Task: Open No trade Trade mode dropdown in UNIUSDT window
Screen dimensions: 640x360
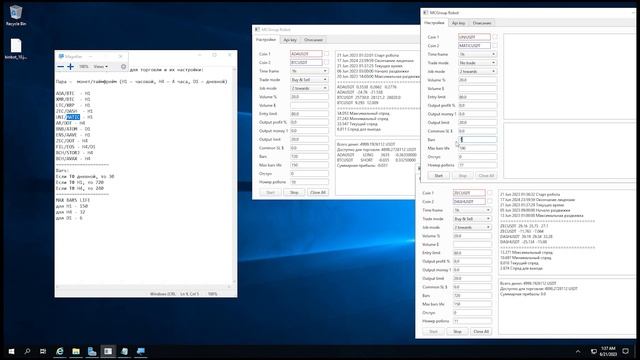Action: pyautogui.click(x=478, y=63)
